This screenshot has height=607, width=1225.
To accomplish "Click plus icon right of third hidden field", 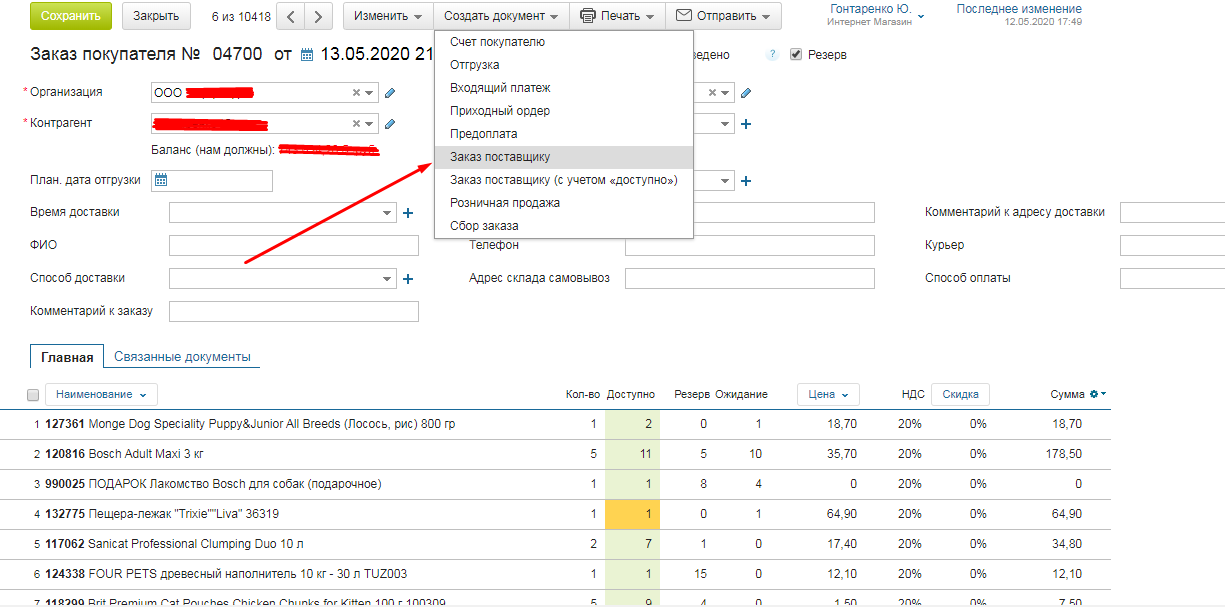I will (746, 181).
